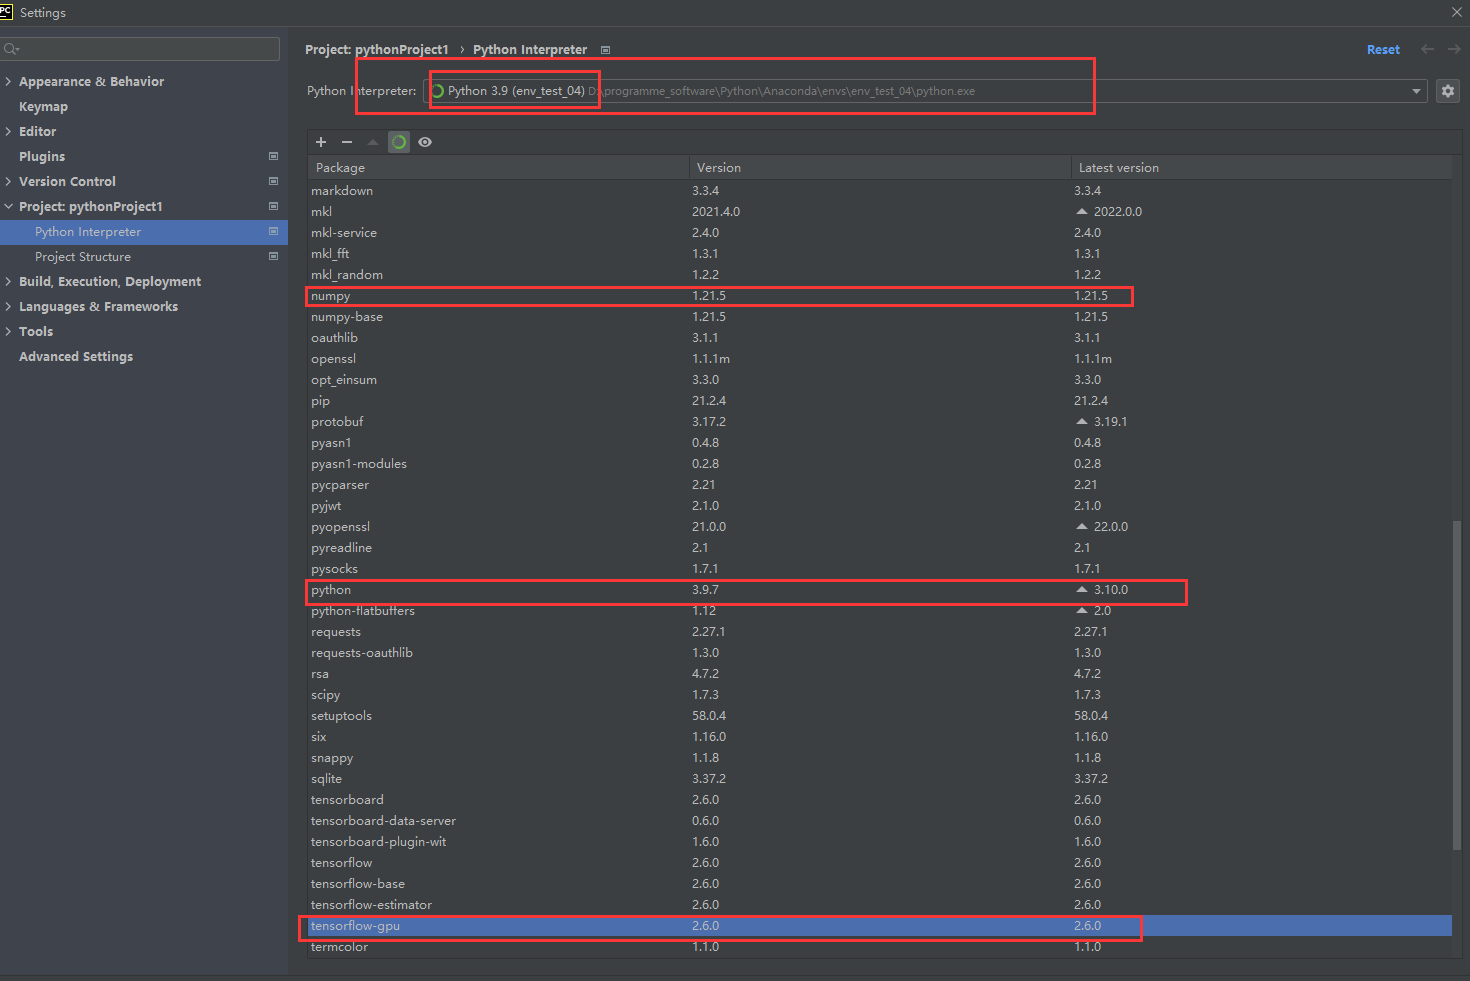Select the openssl package row
Screen dimensions: 1470x981
[x=880, y=358]
